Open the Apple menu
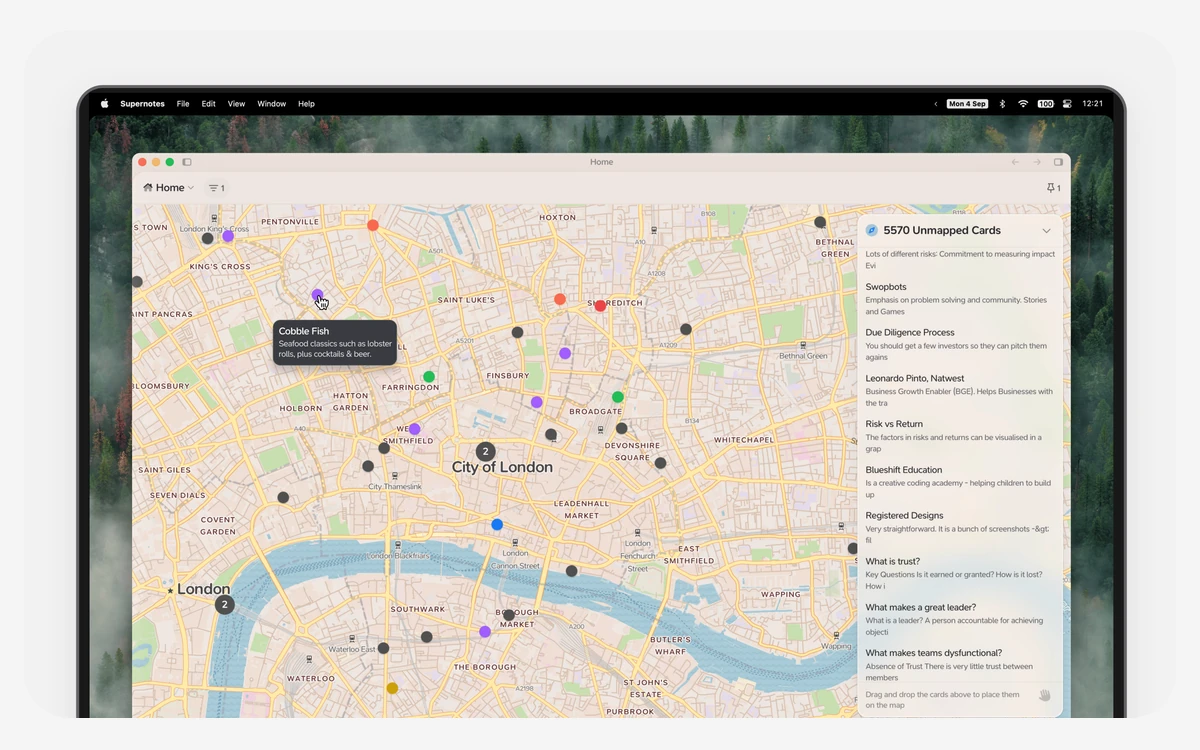1200x750 pixels. pyautogui.click(x=104, y=103)
